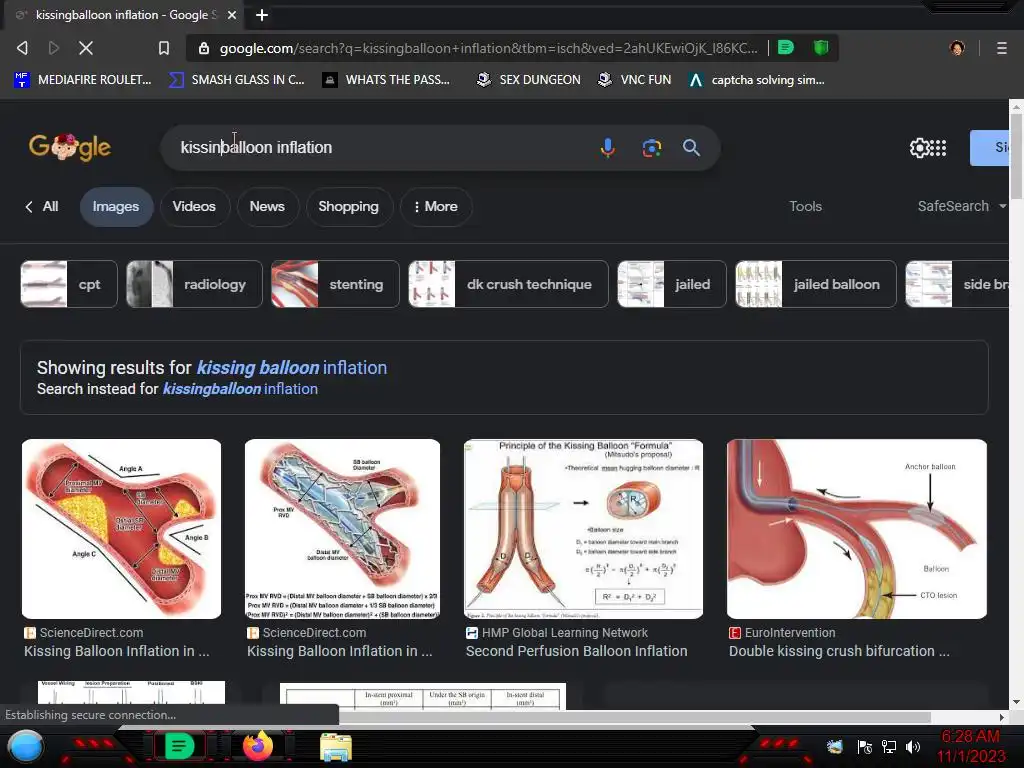Click the flag notification tray icon
Viewport: 1024px width, 768px height.
click(865, 746)
